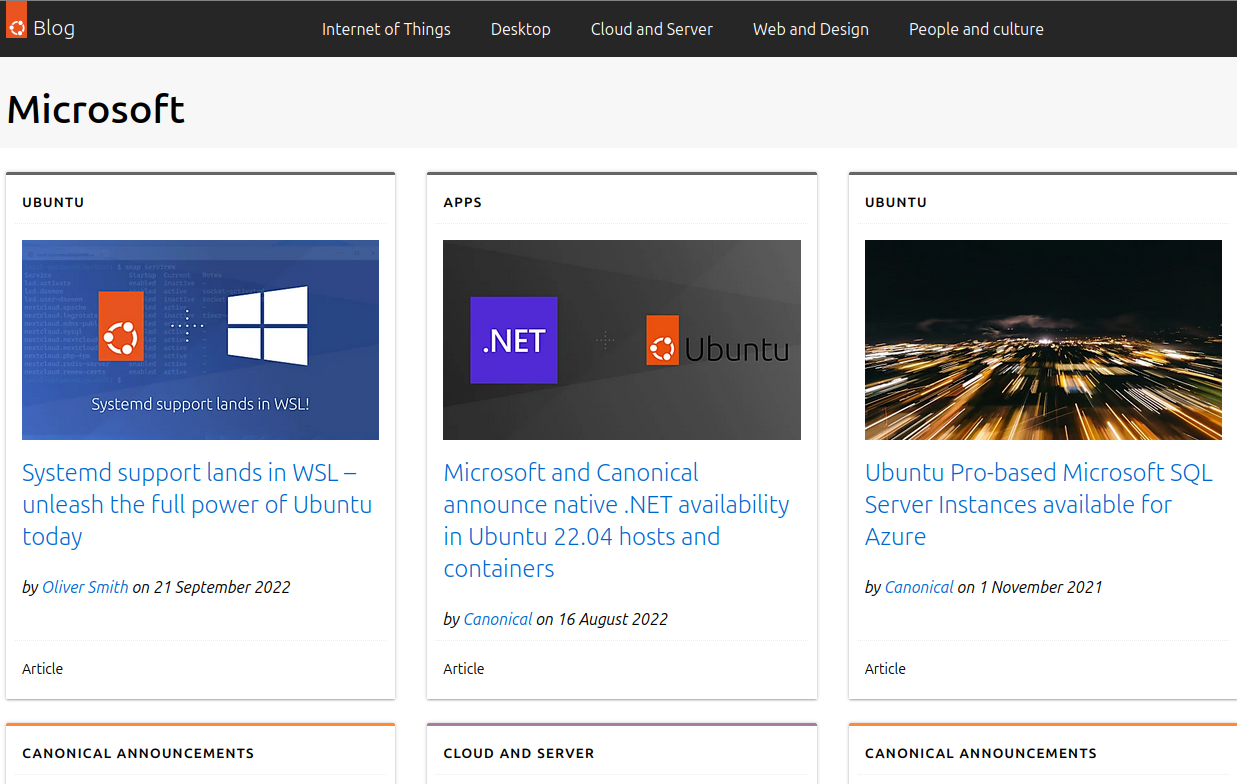Click the purple .NET logo icon

point(514,340)
